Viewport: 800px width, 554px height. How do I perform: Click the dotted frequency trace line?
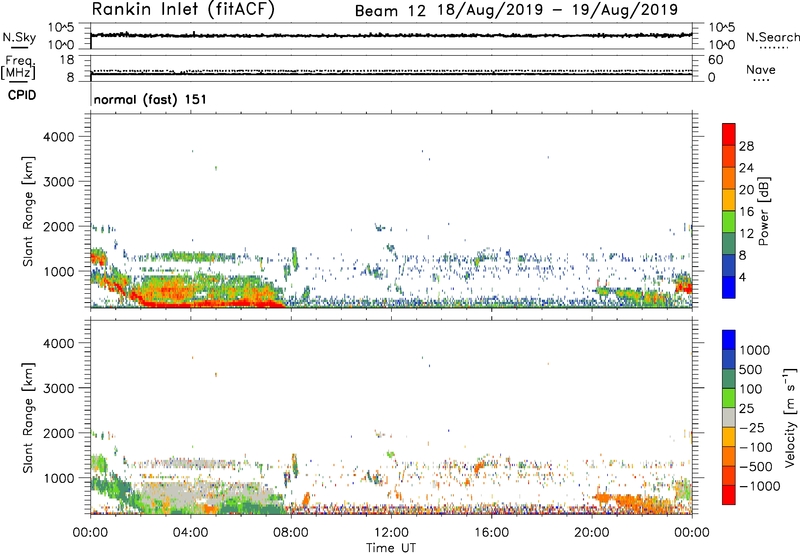[x=391, y=70]
